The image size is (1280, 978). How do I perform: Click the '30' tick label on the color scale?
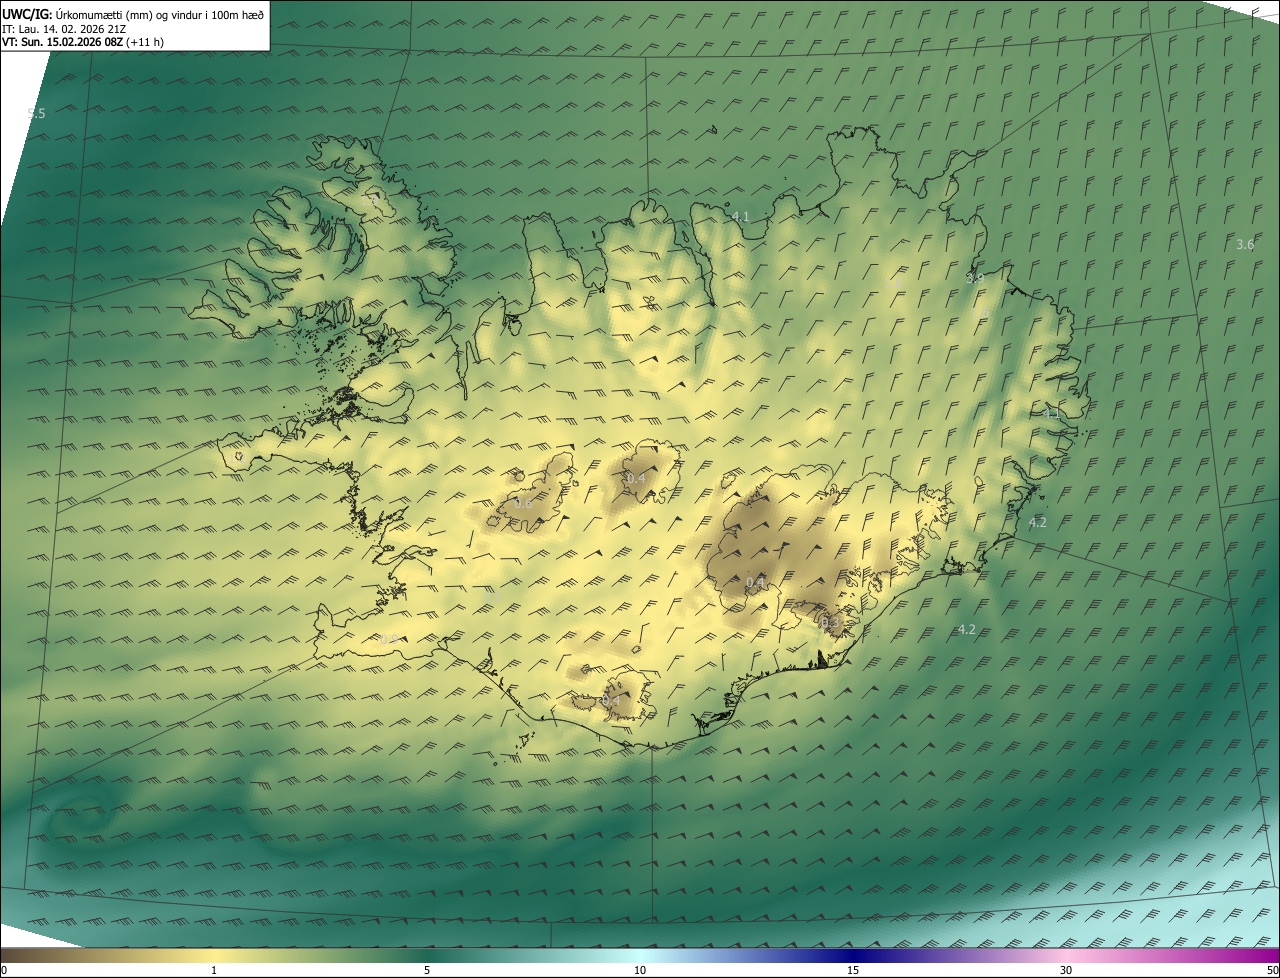(1066, 971)
